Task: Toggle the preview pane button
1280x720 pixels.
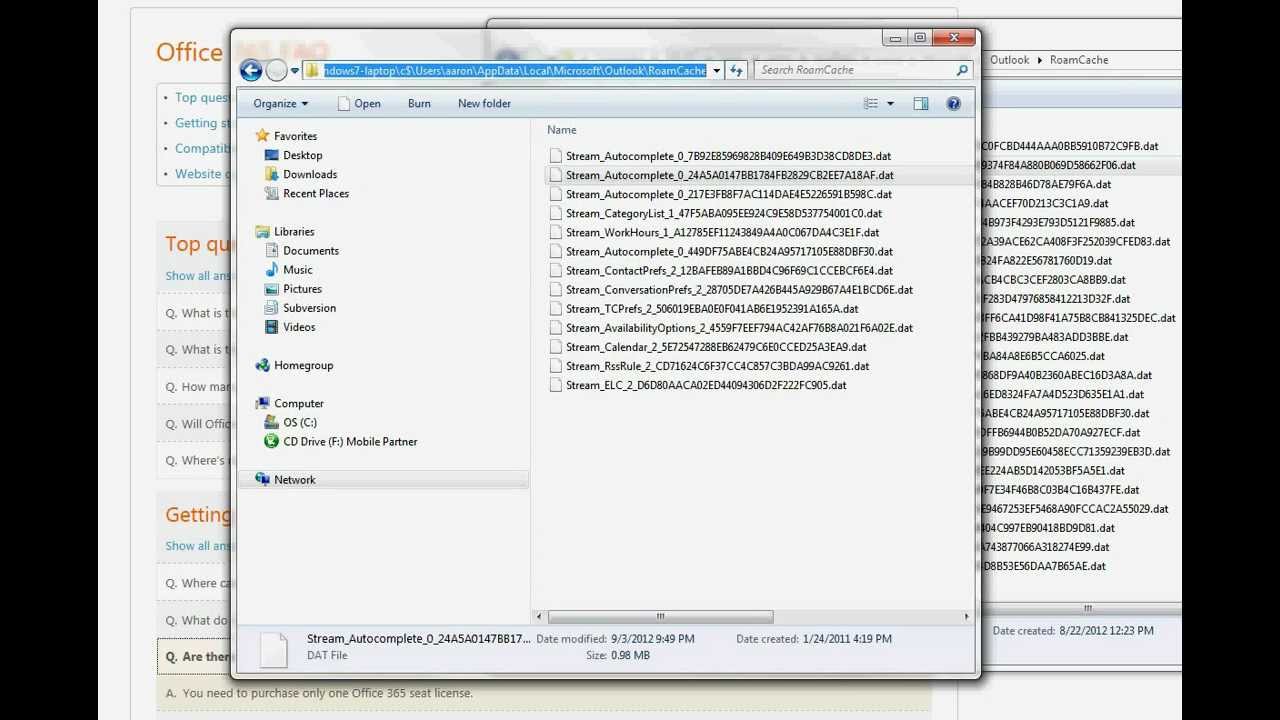Action: pos(921,103)
